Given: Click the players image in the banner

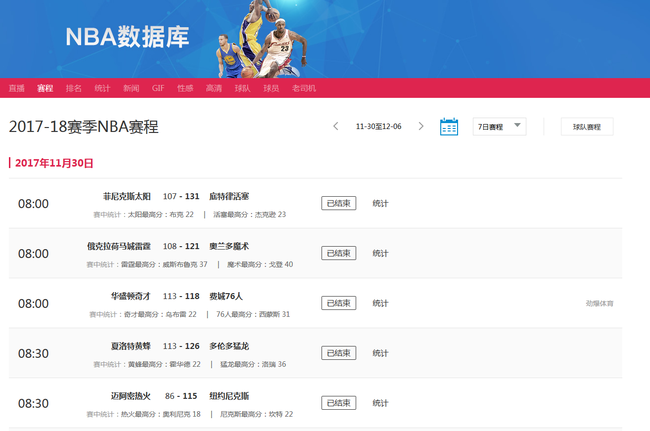Looking at the screenshot, I should pos(262,39).
